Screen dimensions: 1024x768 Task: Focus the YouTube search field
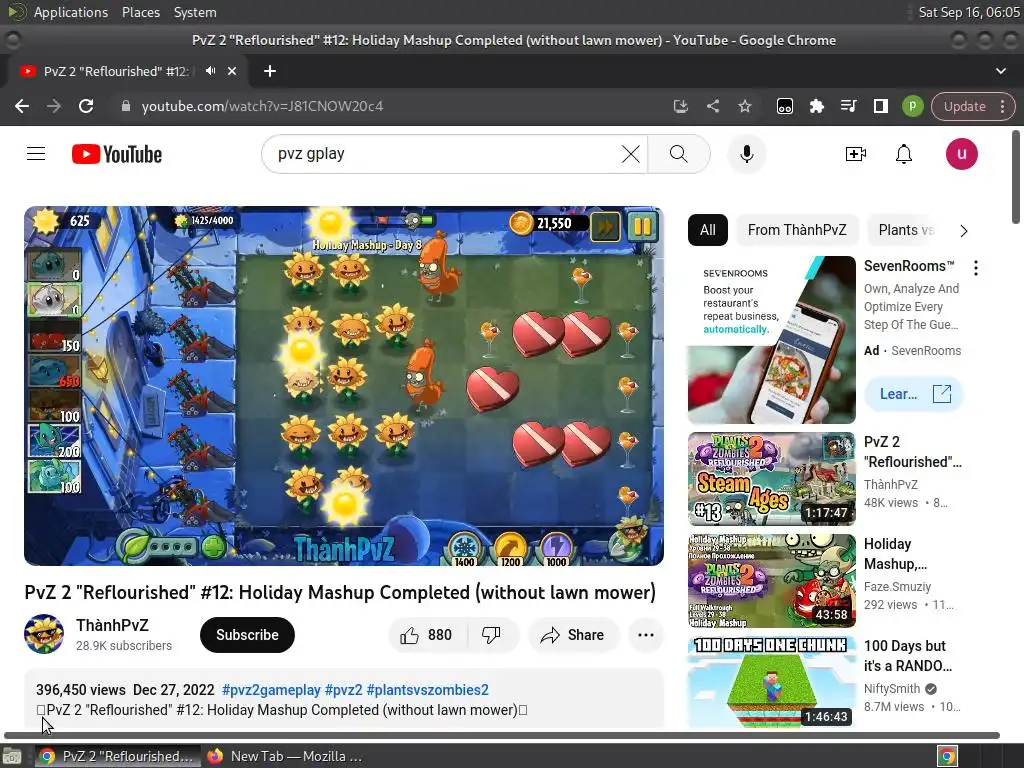(447, 154)
